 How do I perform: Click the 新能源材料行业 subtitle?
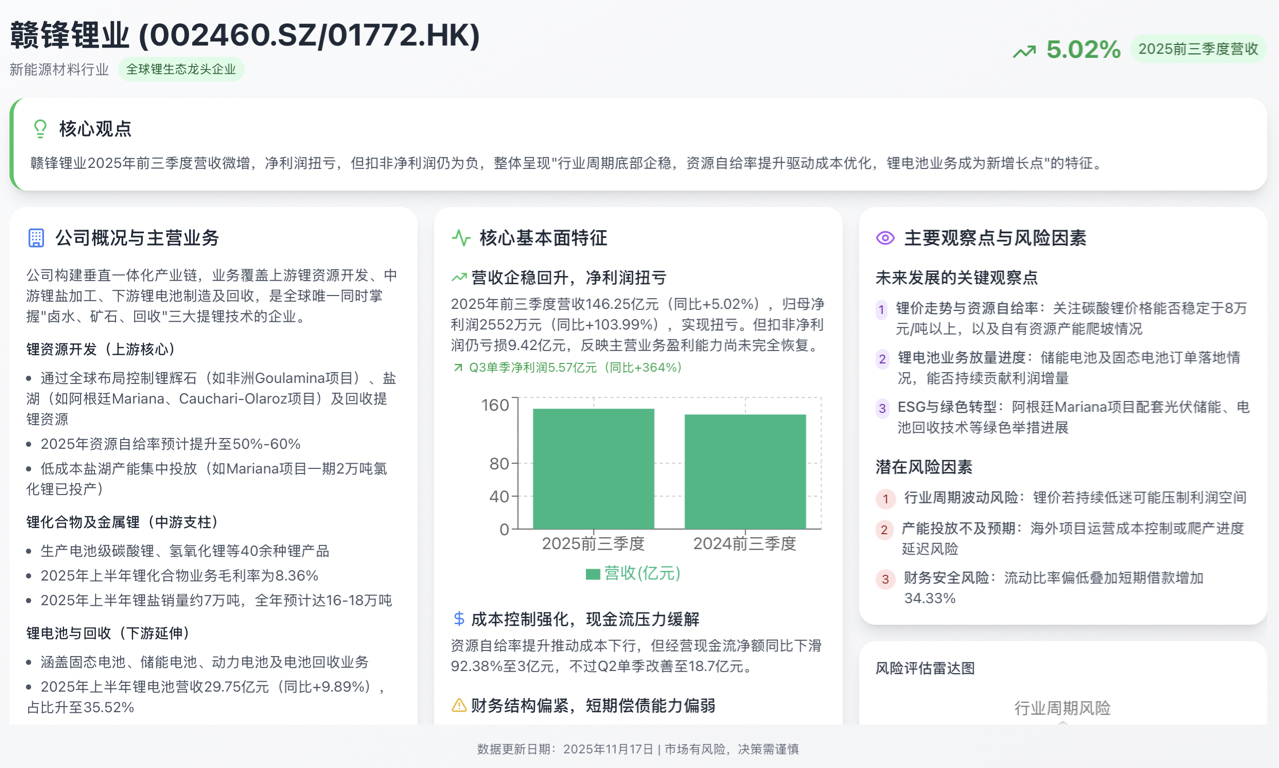(x=59, y=70)
